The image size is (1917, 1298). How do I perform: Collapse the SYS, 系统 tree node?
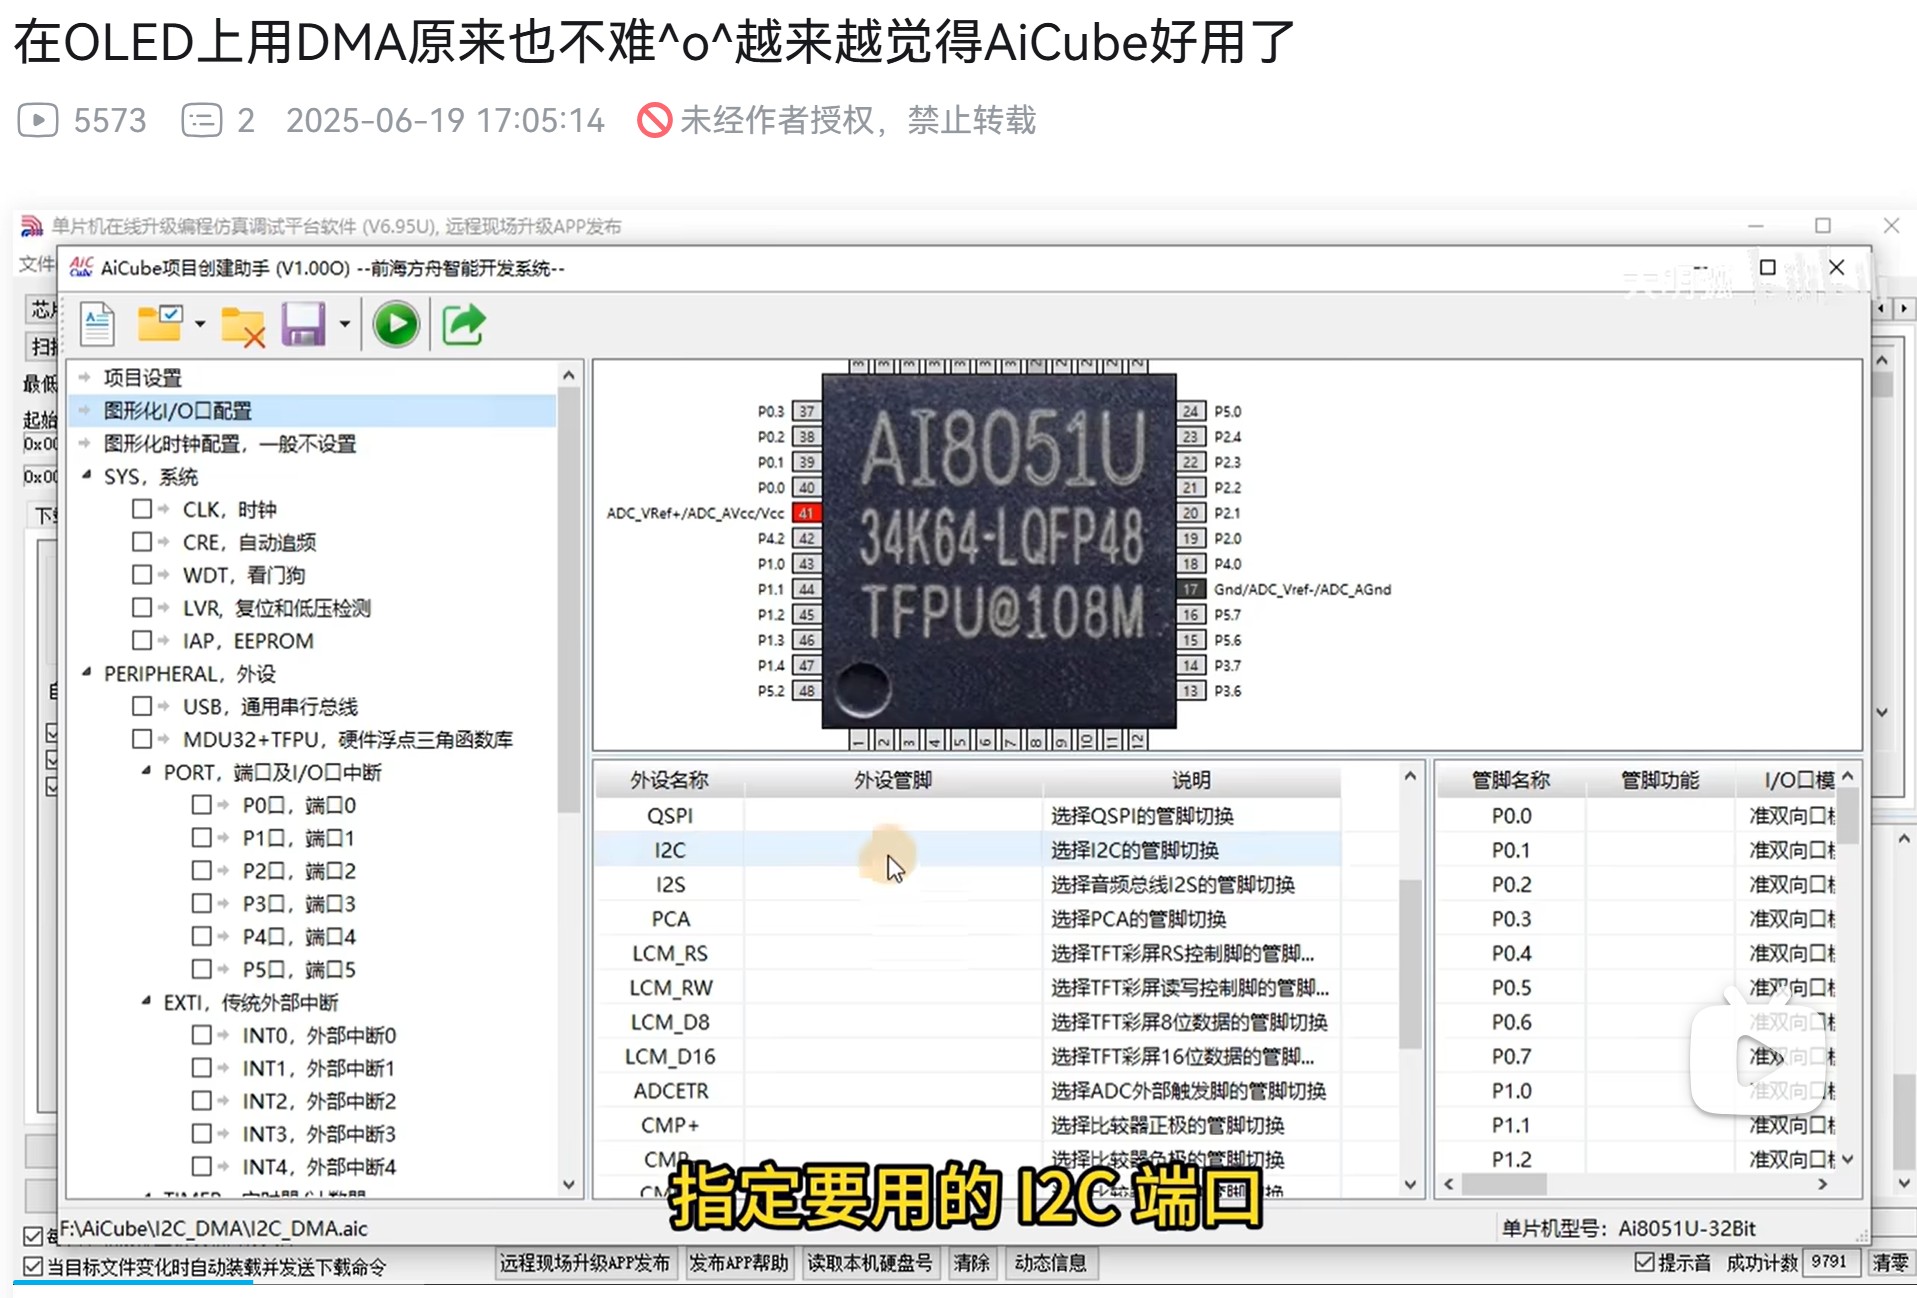87,476
